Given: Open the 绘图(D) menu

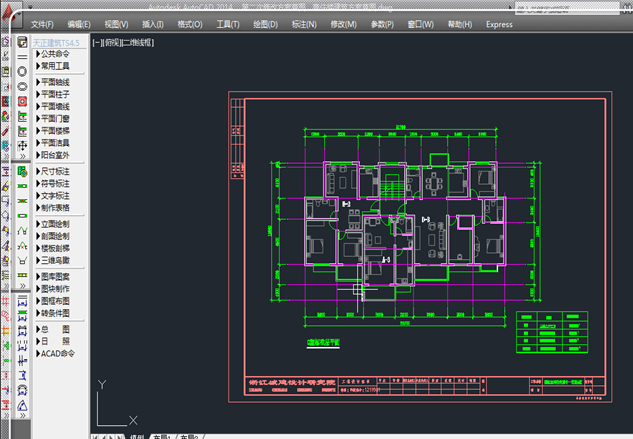Looking at the screenshot, I should click(x=266, y=25).
